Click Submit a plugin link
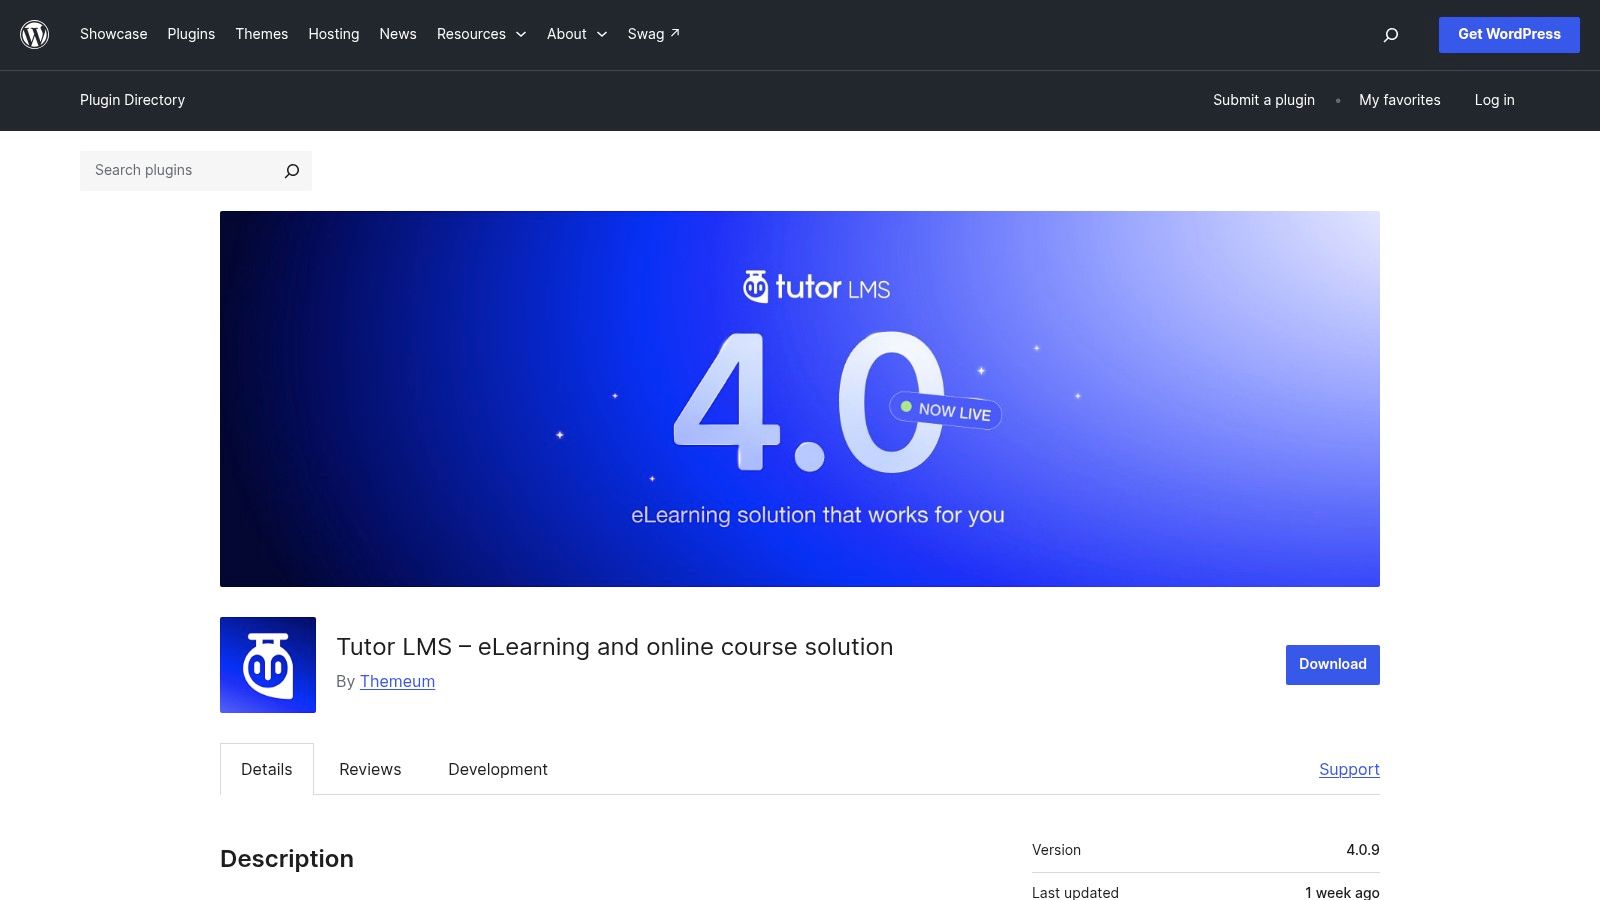Viewport: 1600px width, 900px height. click(1264, 100)
